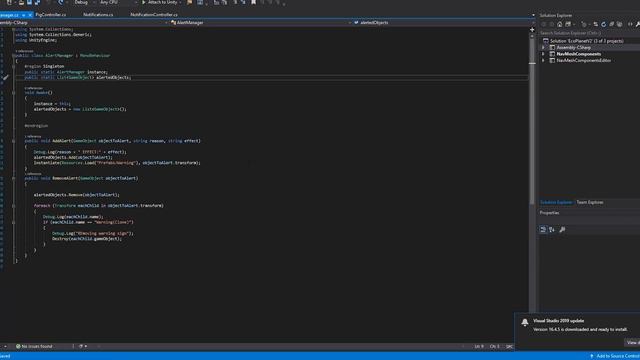Click the Solution Explorer Collapse All icon

611,24
